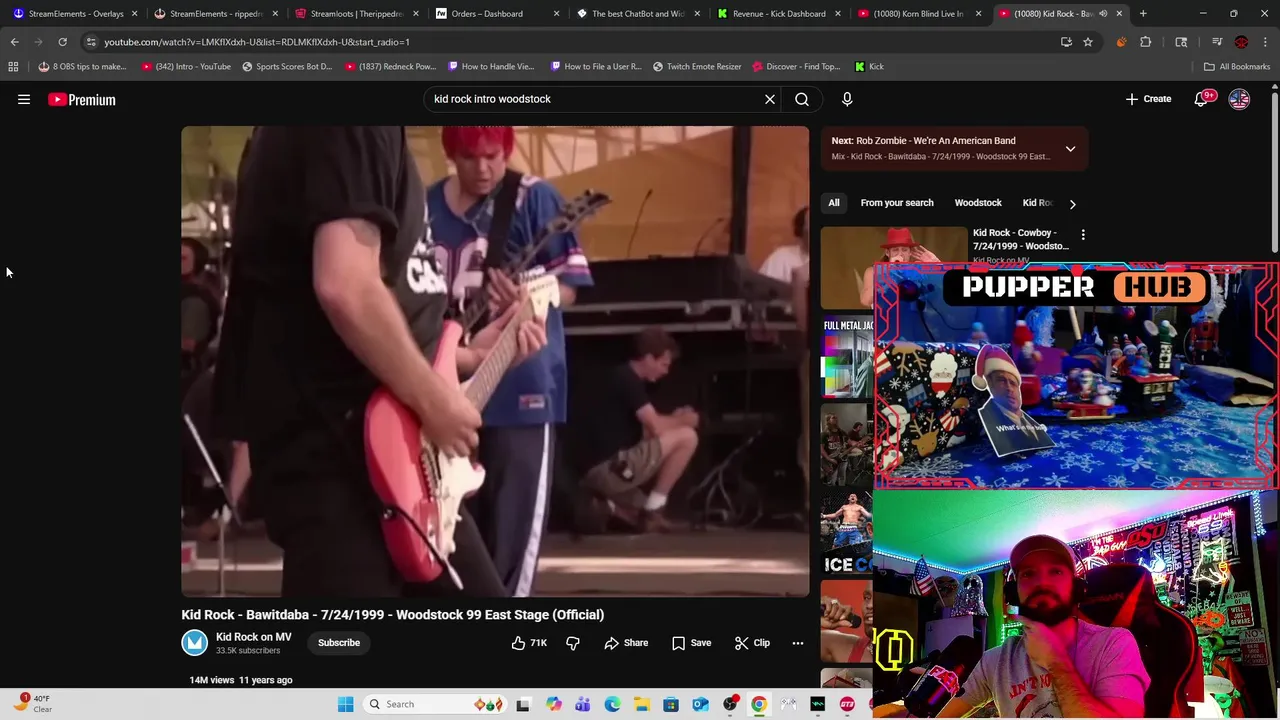Select the All filter chip

pos(834,203)
